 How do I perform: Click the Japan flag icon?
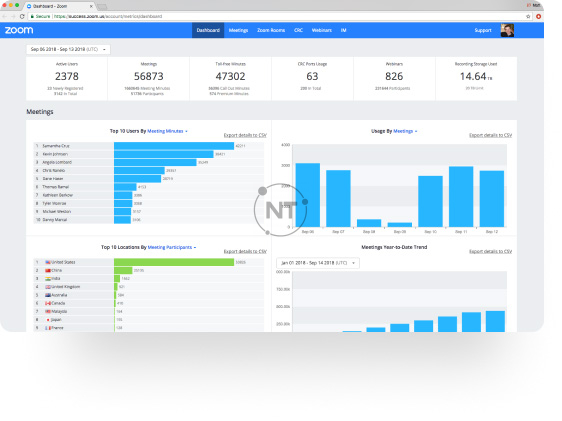click(48, 320)
